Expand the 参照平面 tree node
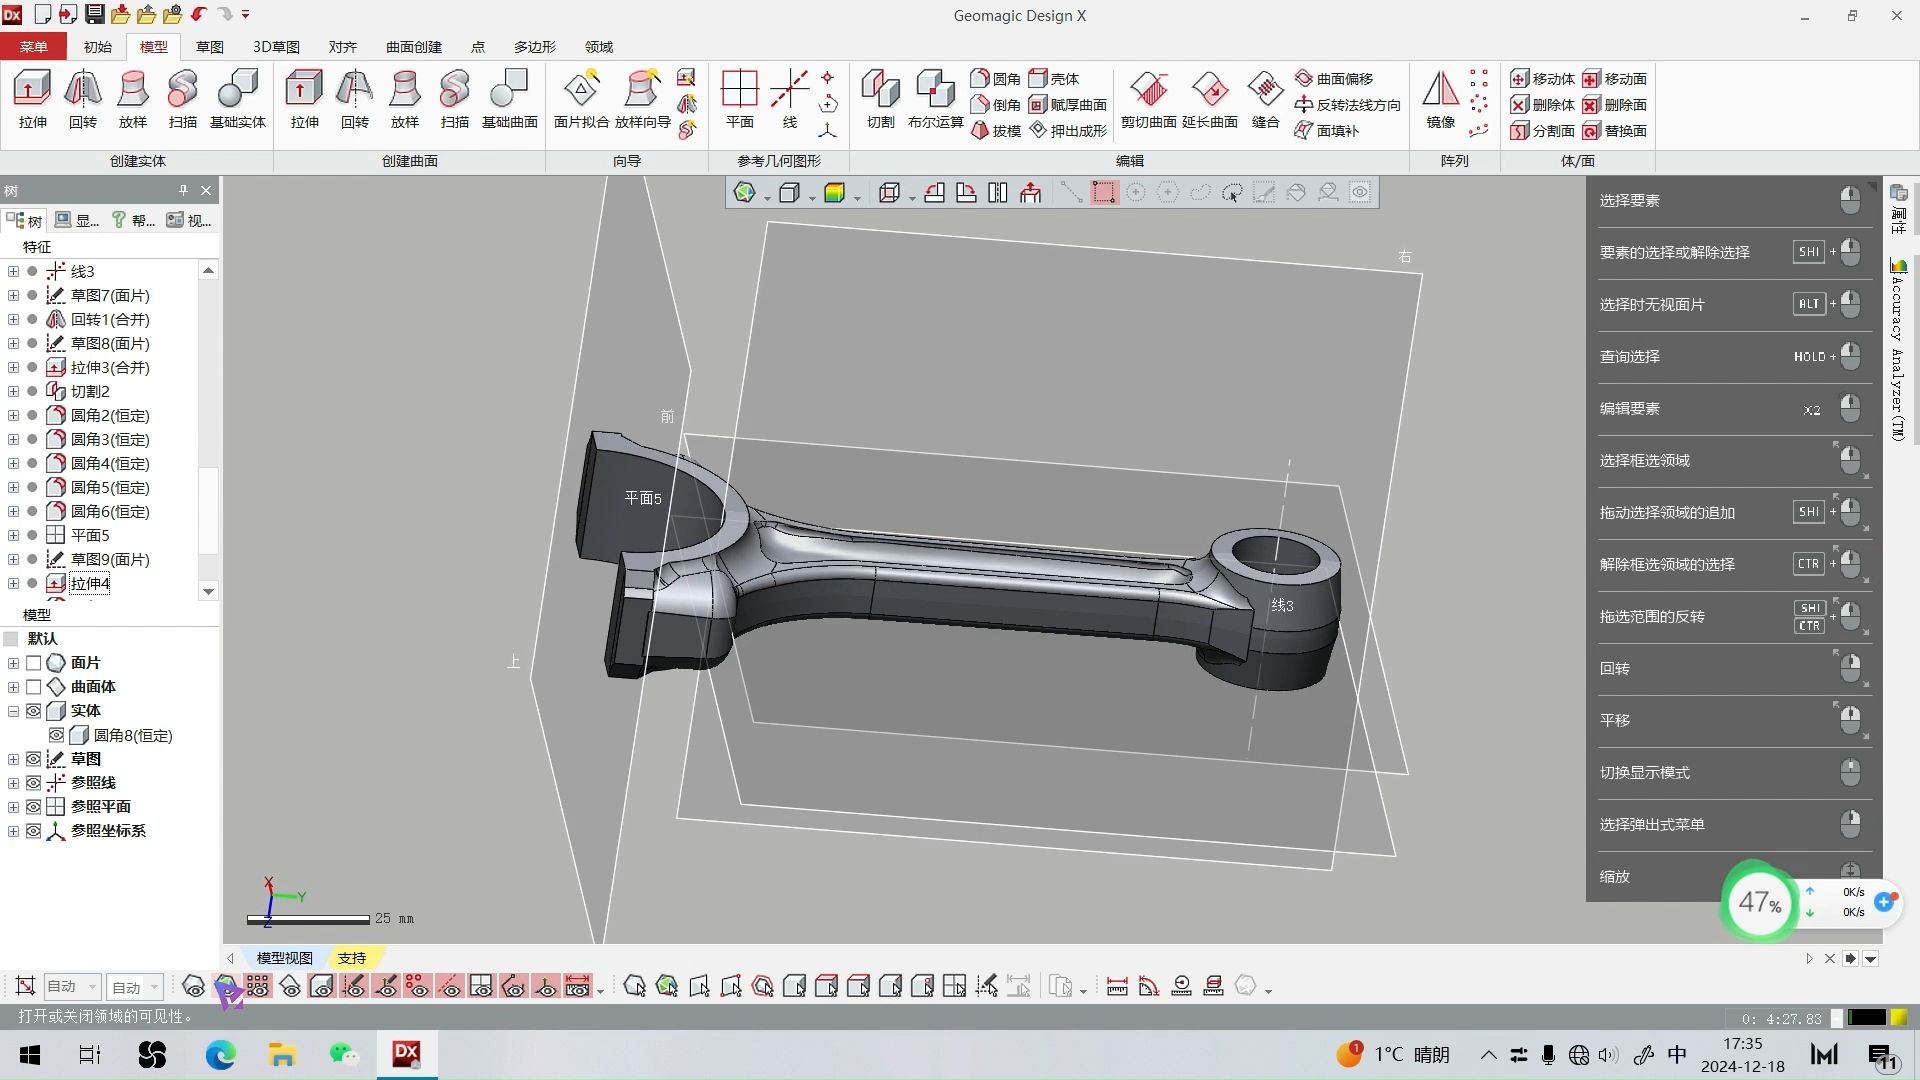Screen dimensions: 1920x1080 tap(13, 806)
